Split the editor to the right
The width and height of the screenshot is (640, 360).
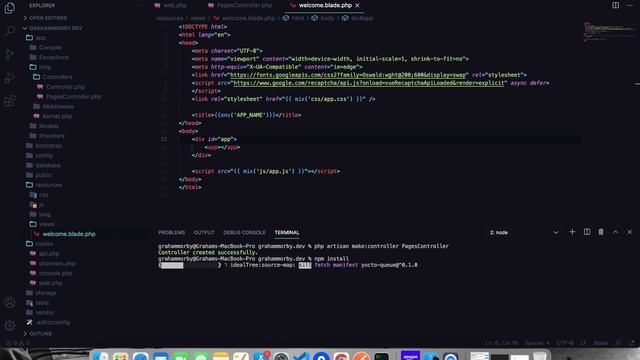(x=616, y=5)
